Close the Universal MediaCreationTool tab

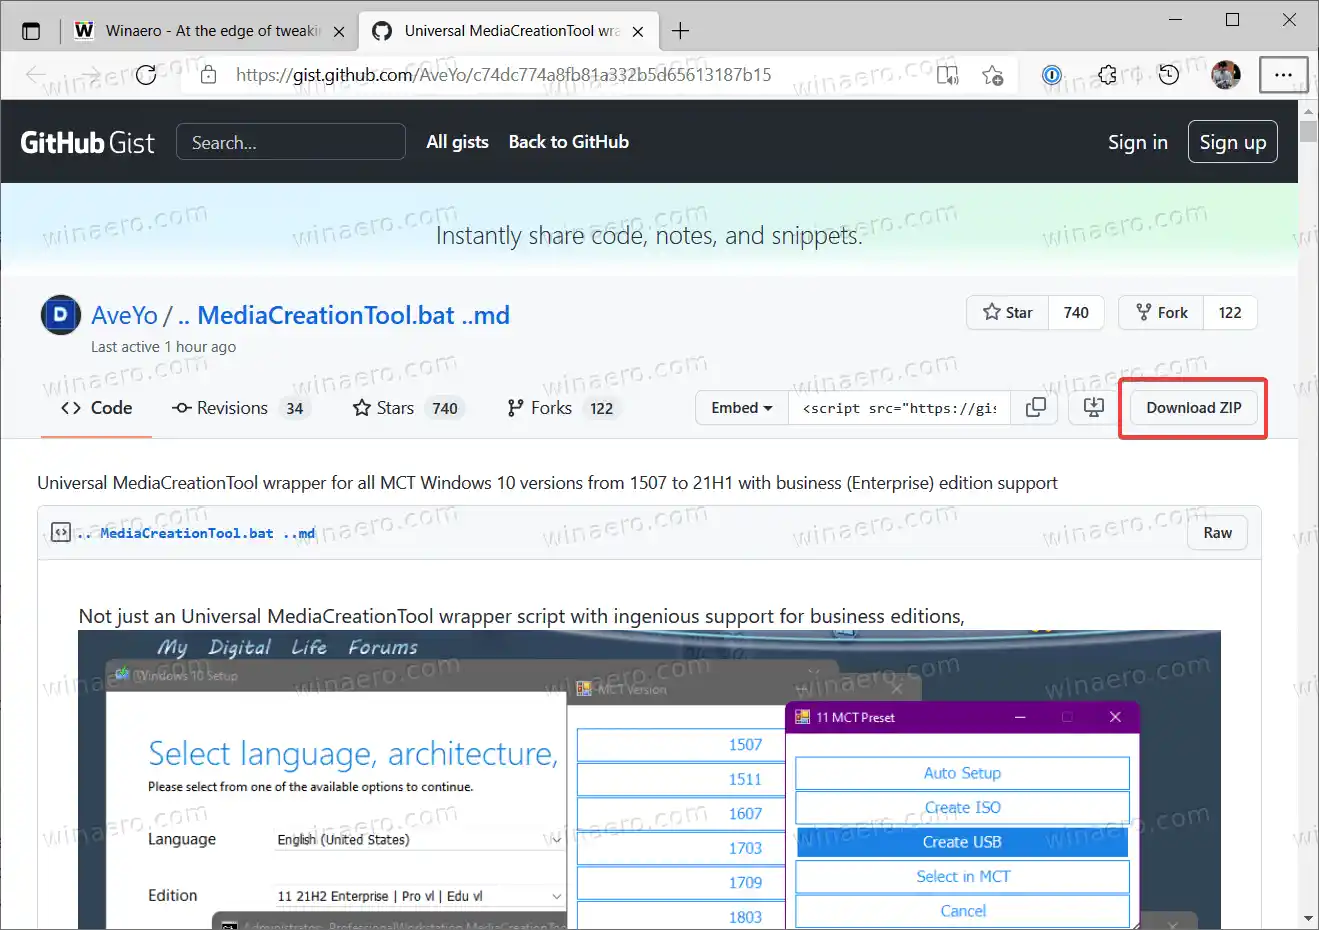click(x=638, y=32)
